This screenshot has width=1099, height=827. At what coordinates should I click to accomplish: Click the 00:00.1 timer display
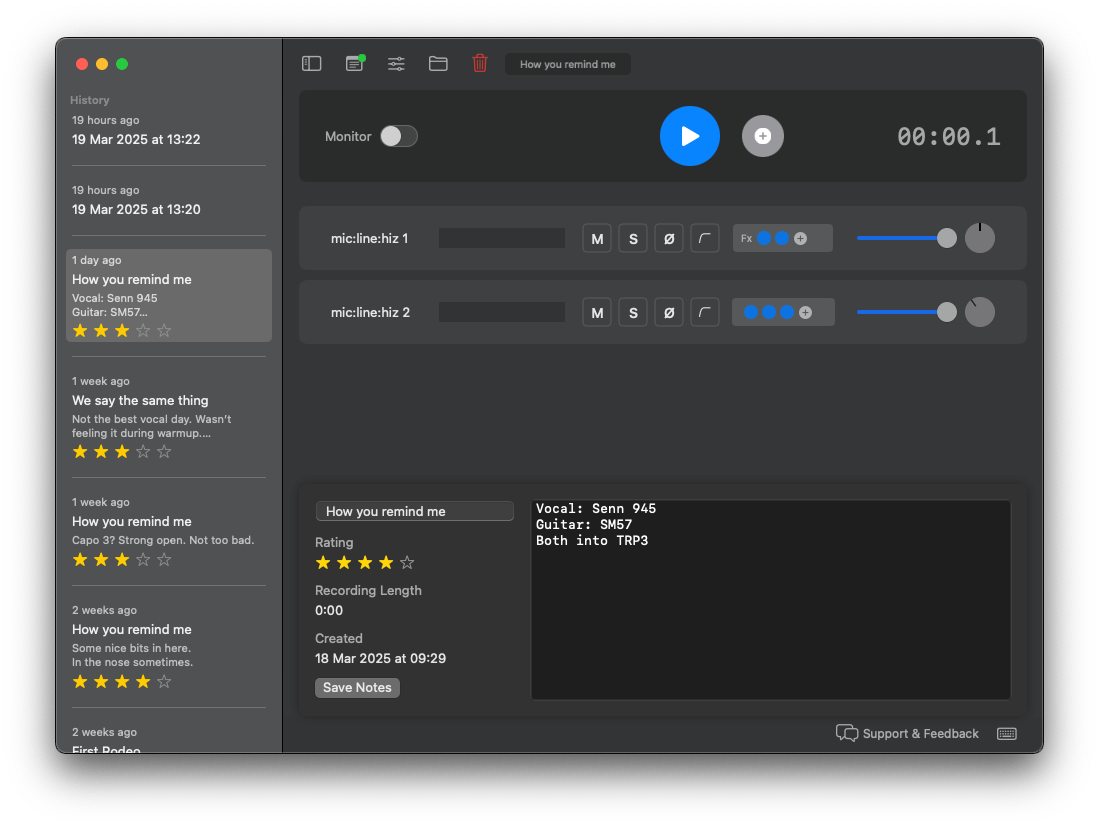click(x=949, y=137)
